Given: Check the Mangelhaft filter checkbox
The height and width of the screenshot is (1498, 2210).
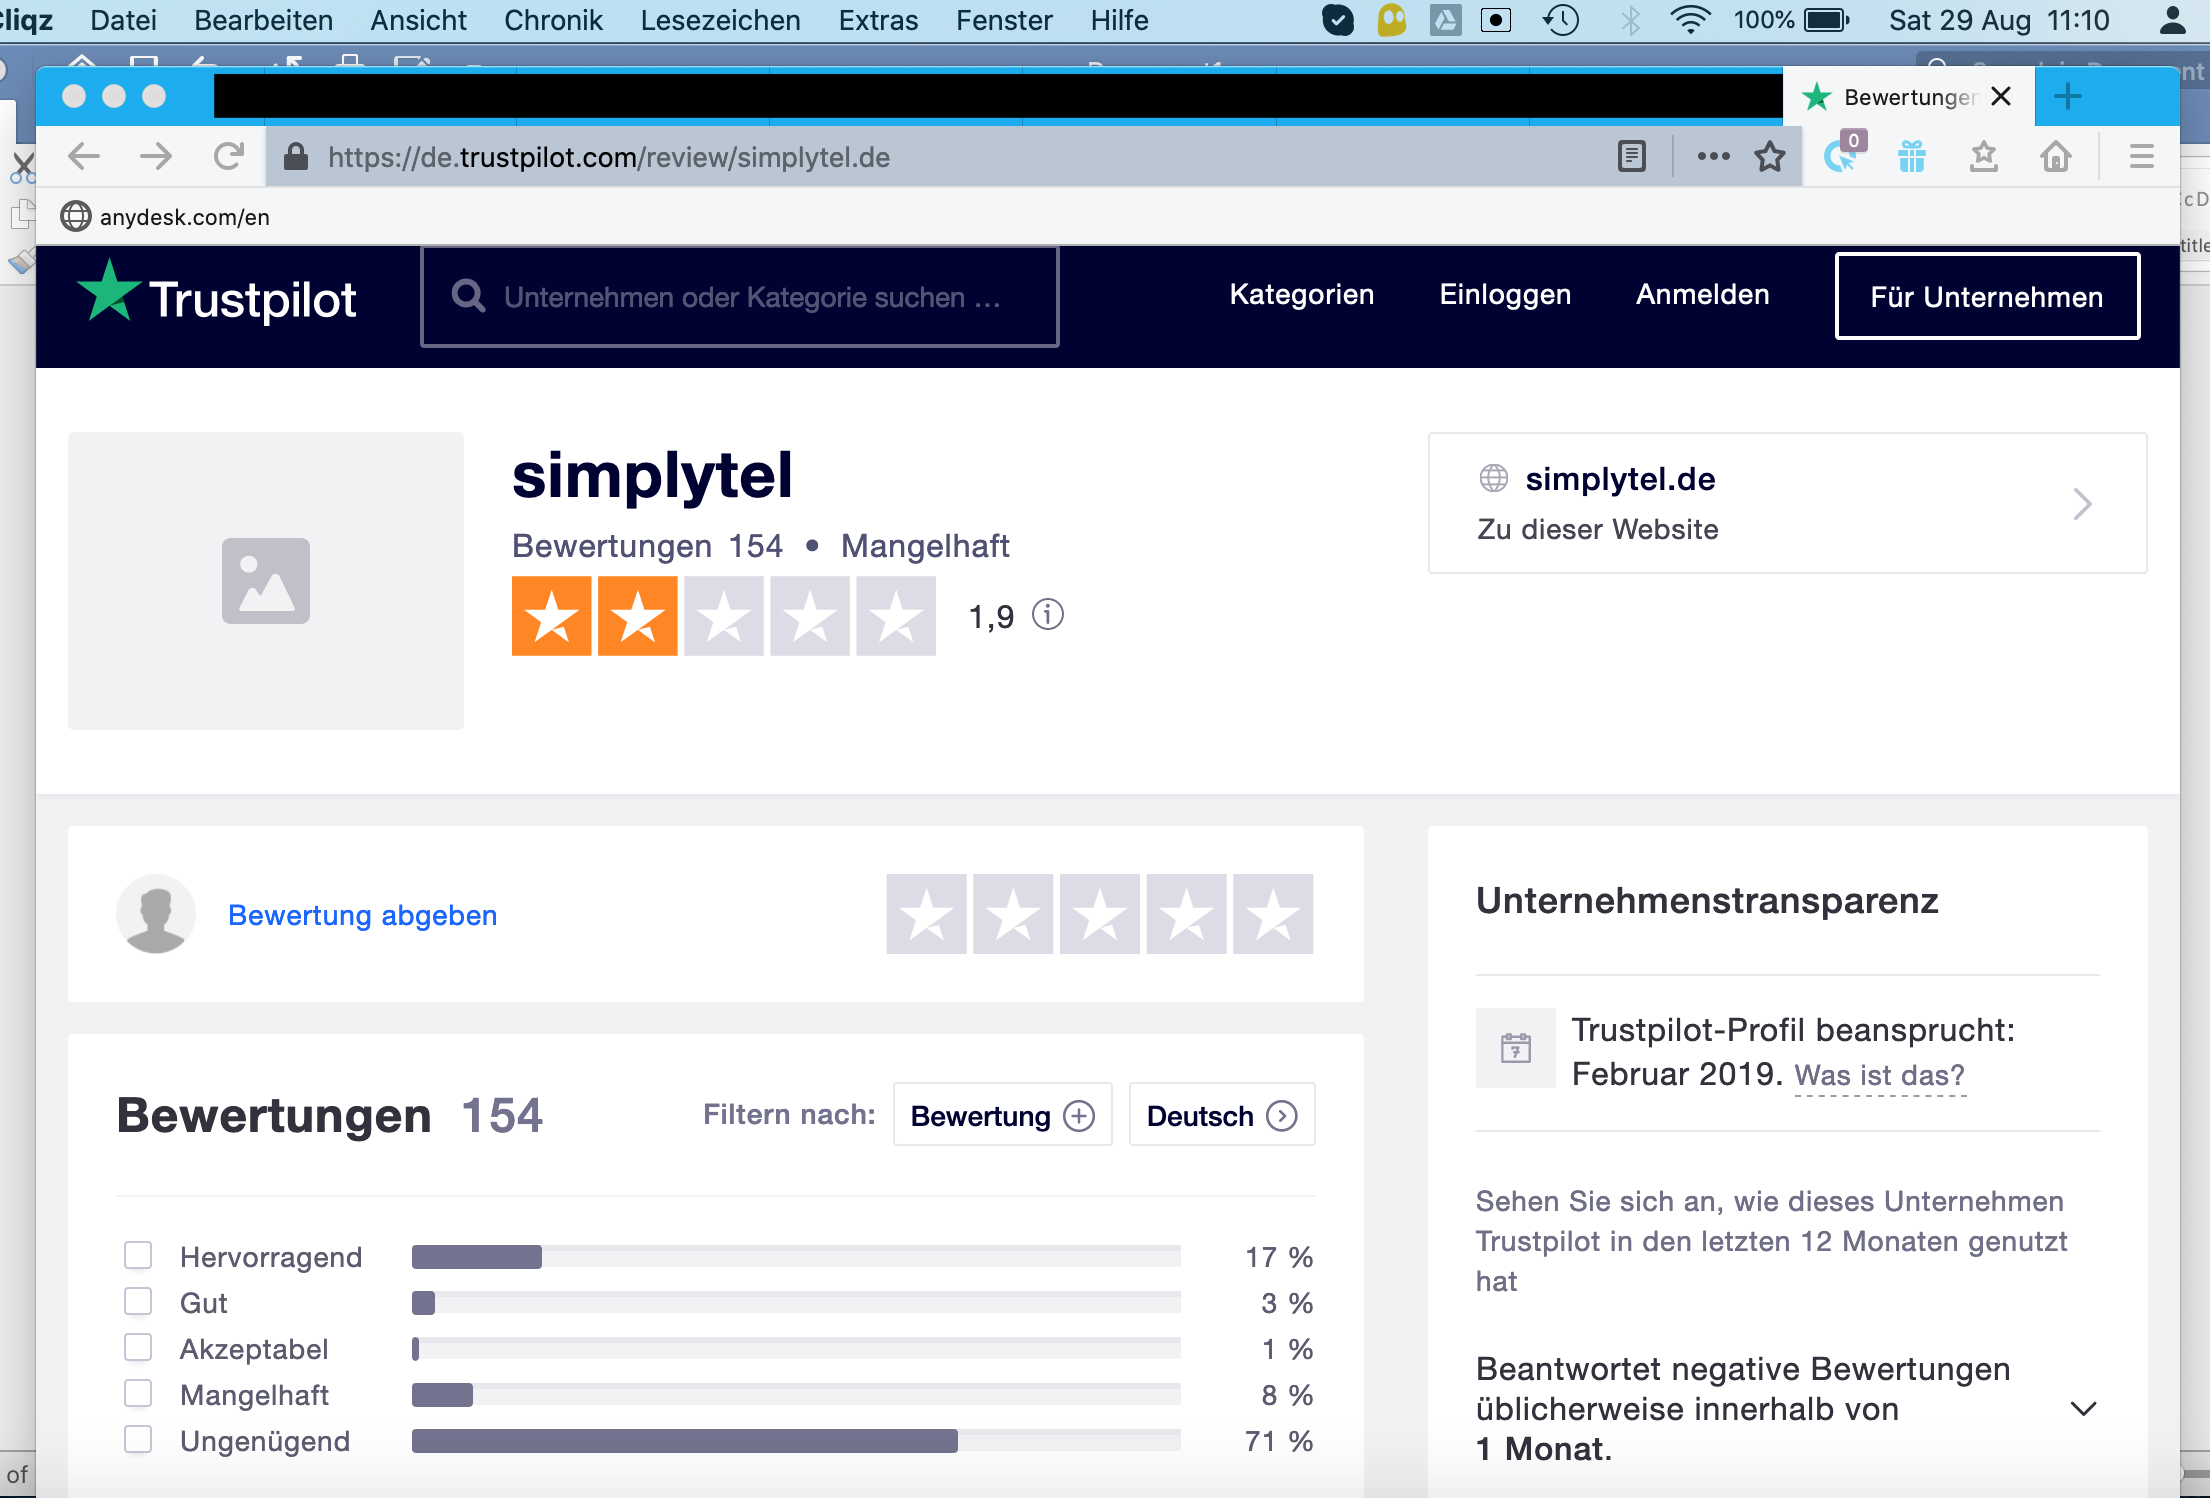Looking at the screenshot, I should [138, 1393].
